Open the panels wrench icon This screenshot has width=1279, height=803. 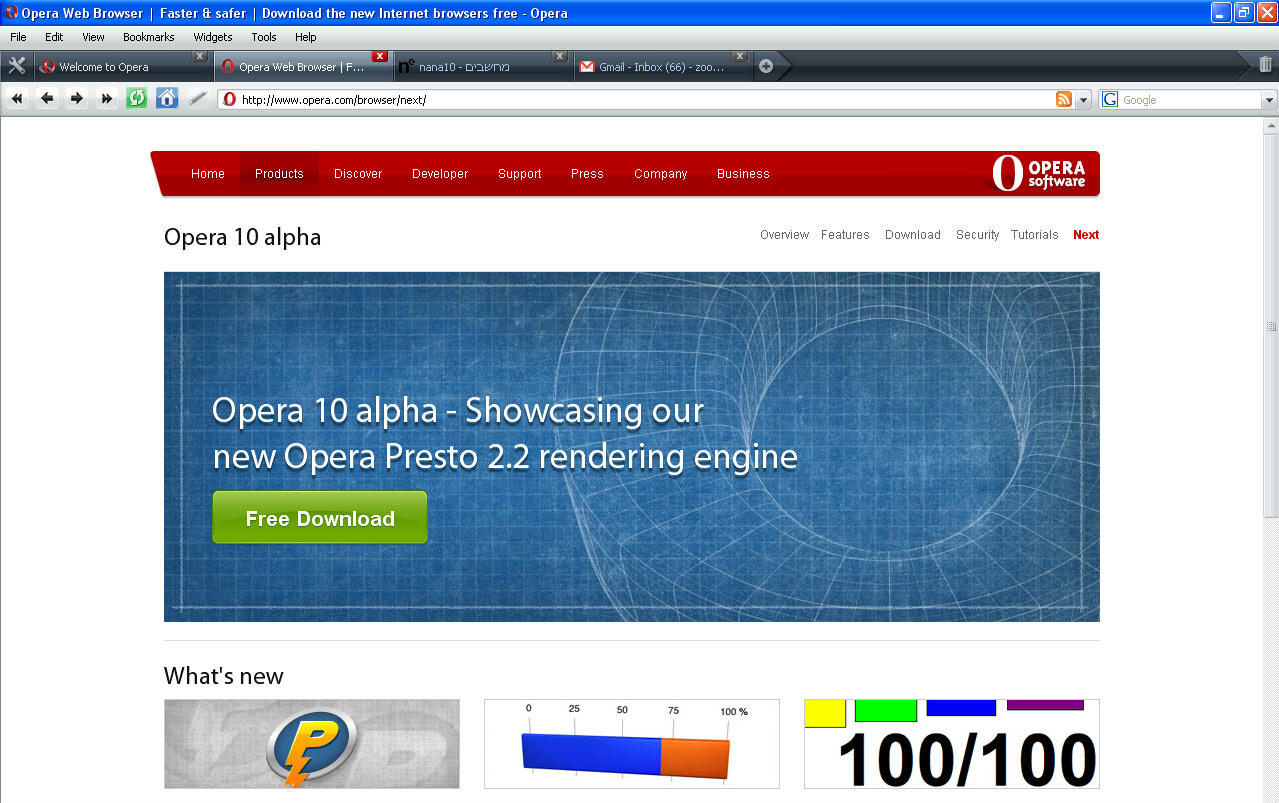pos(17,66)
